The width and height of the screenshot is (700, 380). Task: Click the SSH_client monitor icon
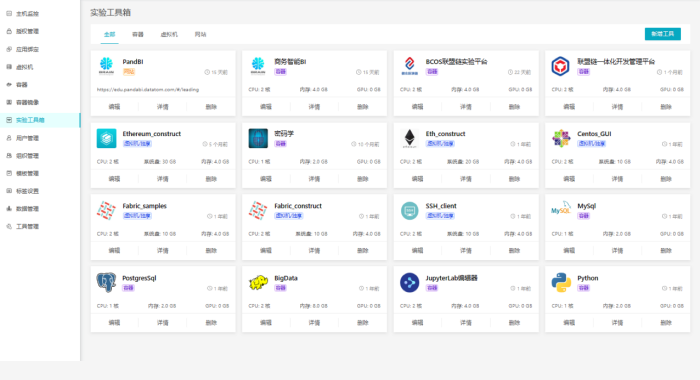coord(409,210)
